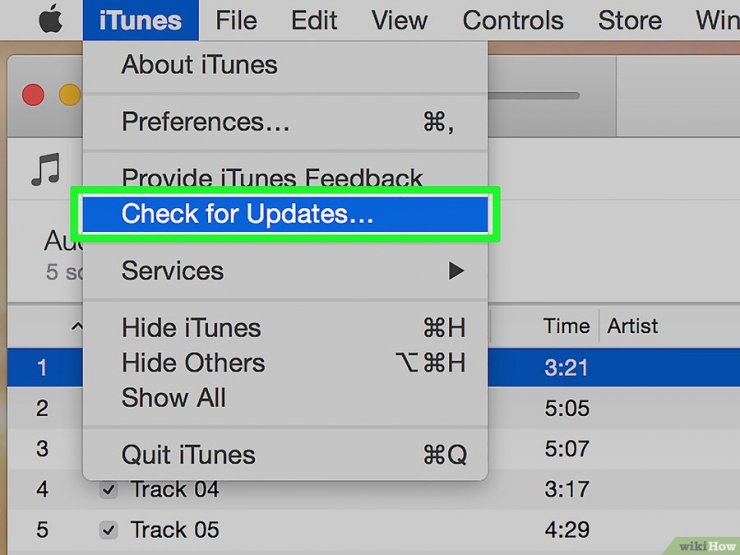Screen dimensions: 740x555
Task: Open the Store menu
Action: [x=630, y=20]
